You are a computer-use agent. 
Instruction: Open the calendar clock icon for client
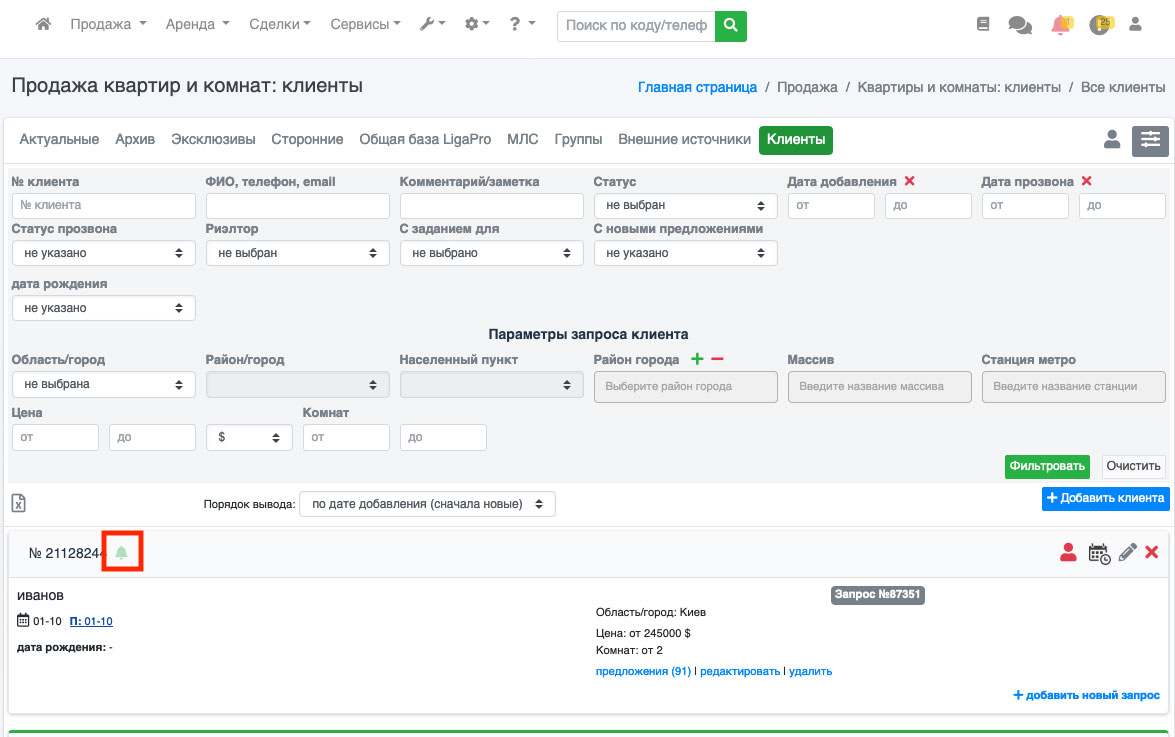(x=1099, y=553)
